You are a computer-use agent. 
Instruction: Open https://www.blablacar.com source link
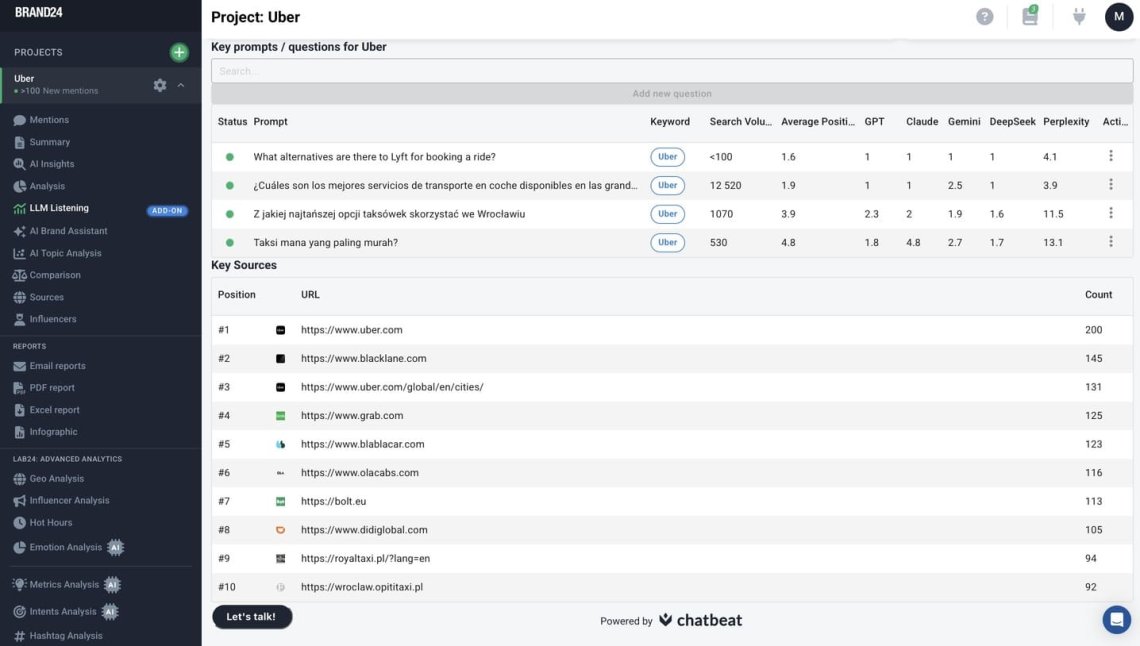362,444
